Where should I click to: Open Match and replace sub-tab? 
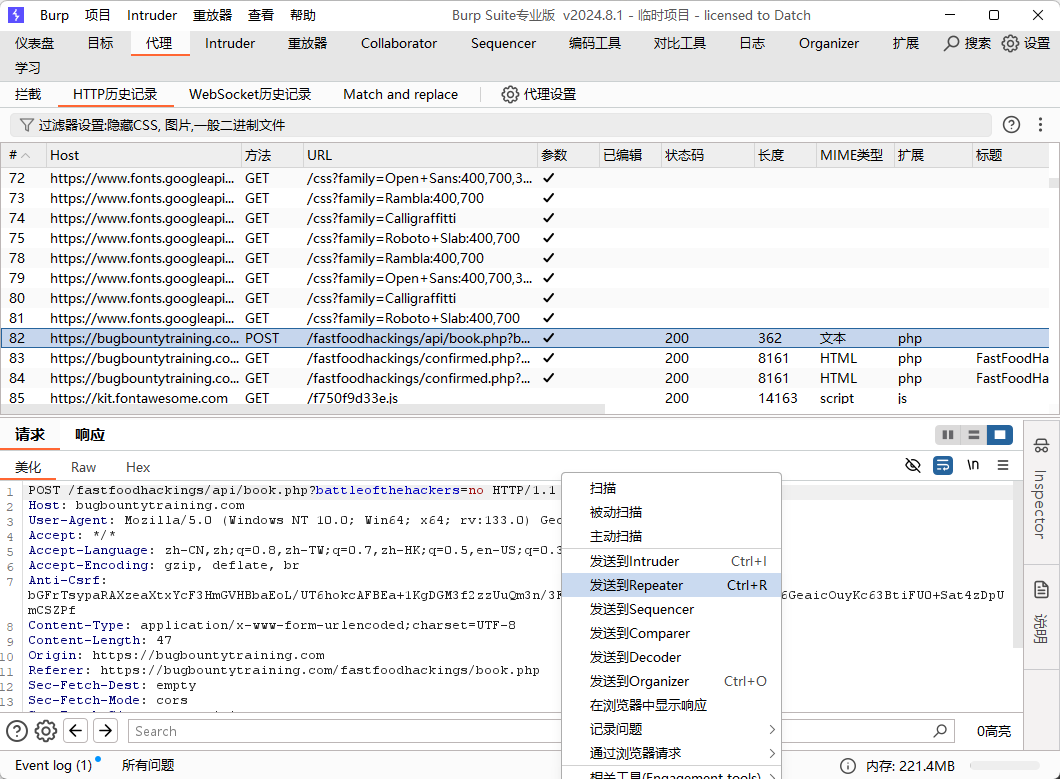[x=400, y=94]
